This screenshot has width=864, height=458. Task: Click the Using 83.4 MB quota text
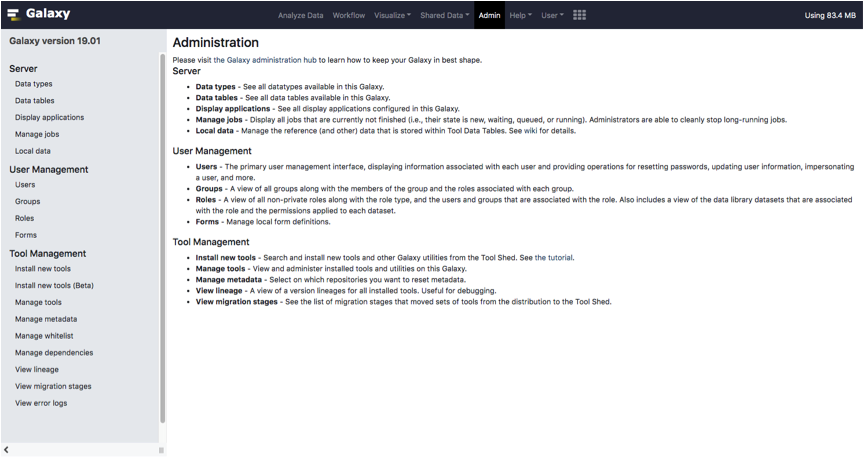coord(830,15)
